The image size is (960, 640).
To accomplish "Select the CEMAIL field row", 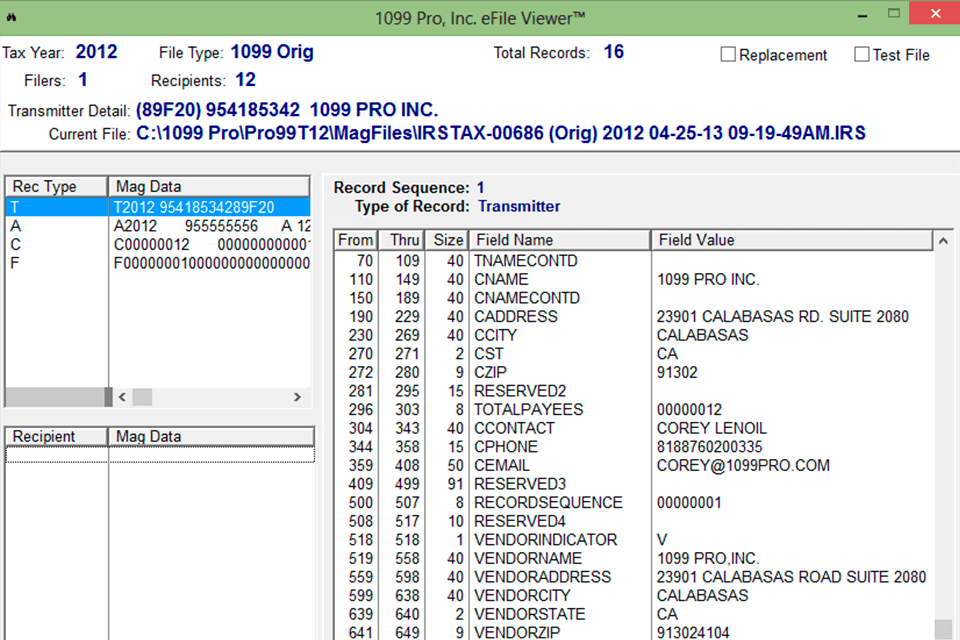I will point(634,465).
